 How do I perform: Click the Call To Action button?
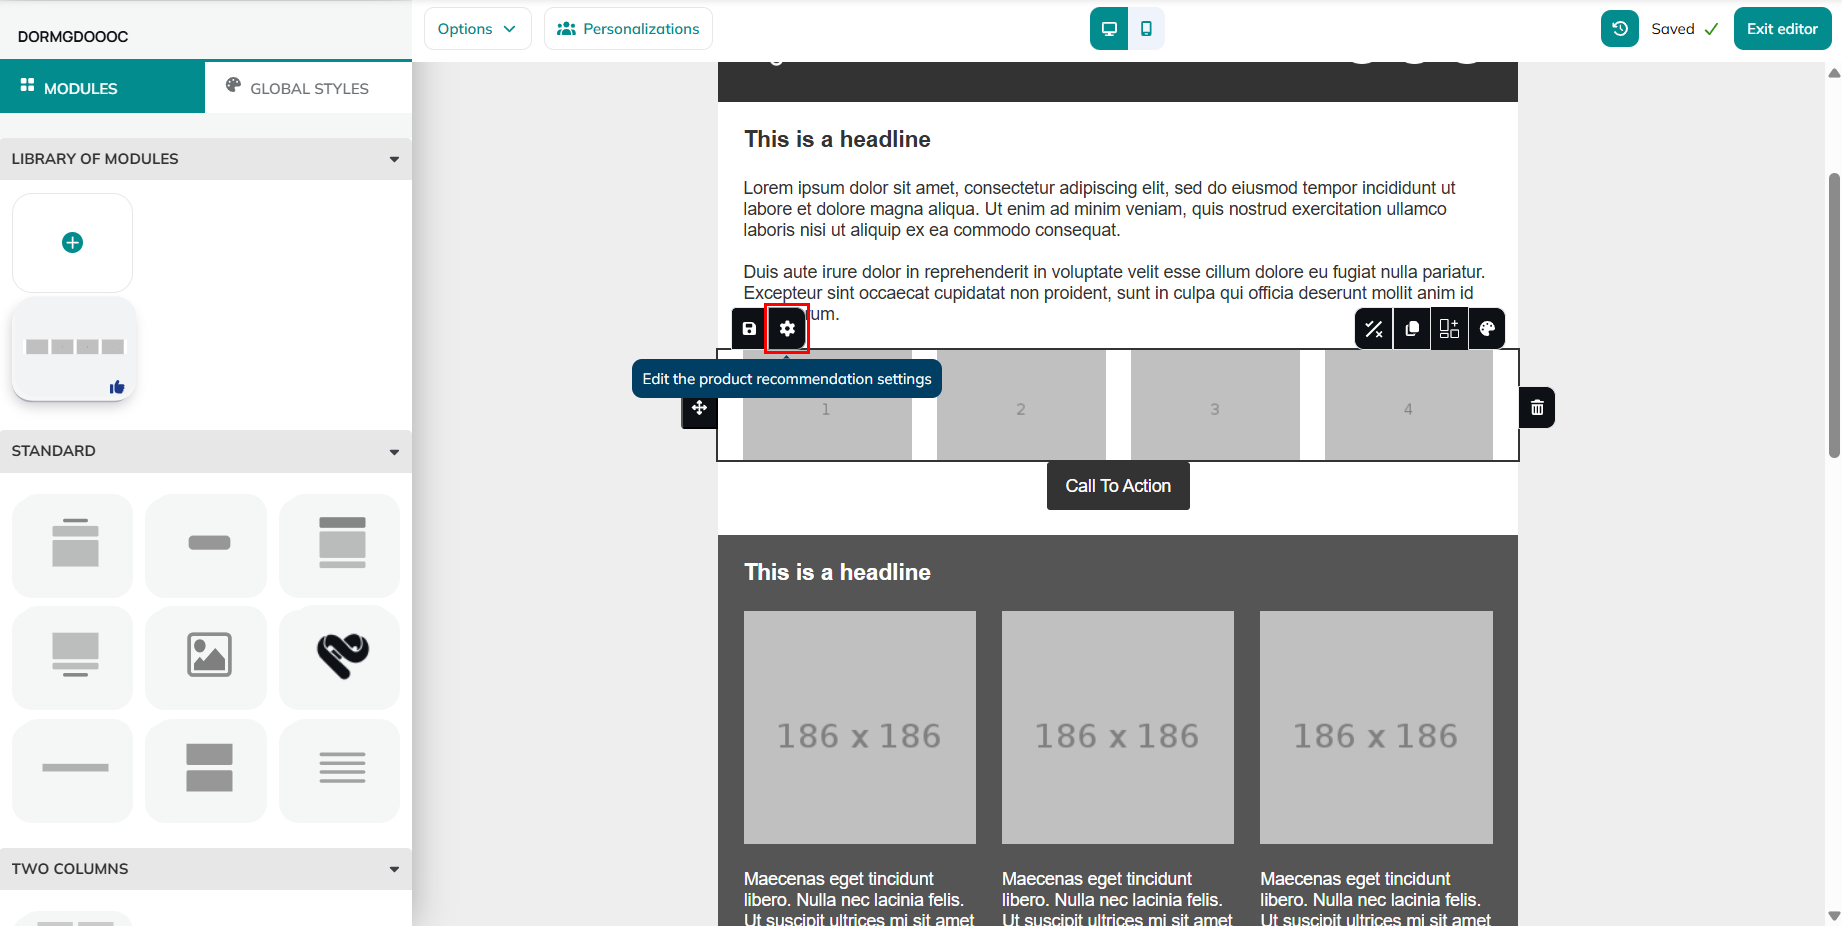coord(1118,486)
